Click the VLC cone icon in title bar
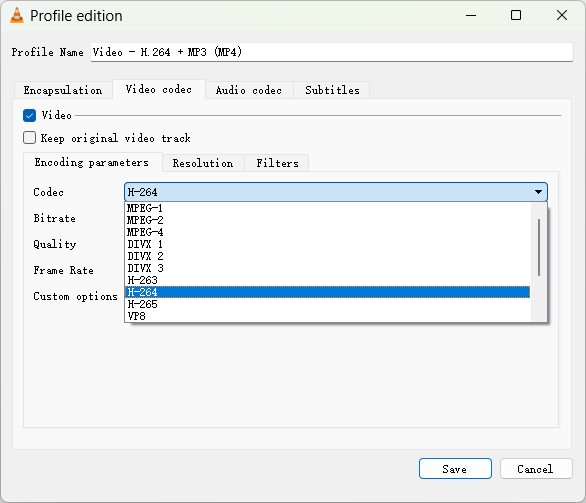 [x=16, y=16]
